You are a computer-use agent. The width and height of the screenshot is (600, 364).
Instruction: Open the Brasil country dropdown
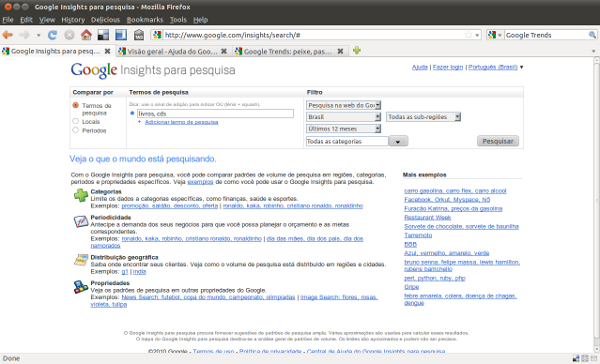344,117
